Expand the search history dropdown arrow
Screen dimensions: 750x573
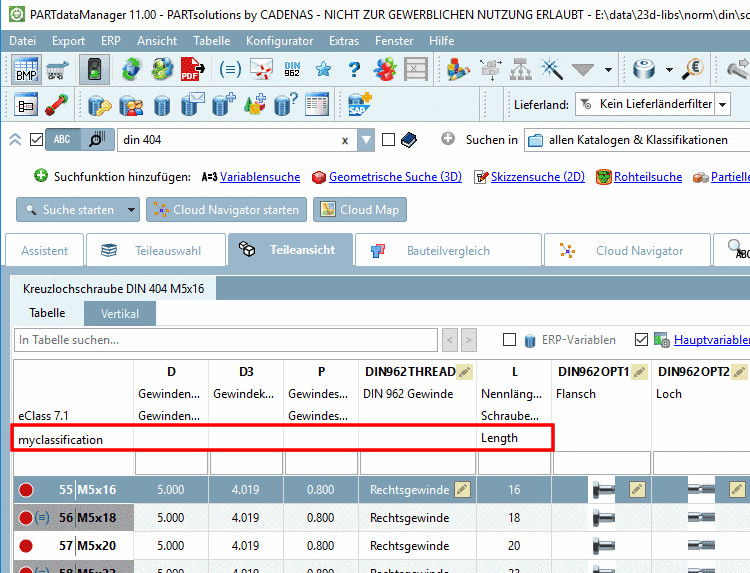coord(366,140)
